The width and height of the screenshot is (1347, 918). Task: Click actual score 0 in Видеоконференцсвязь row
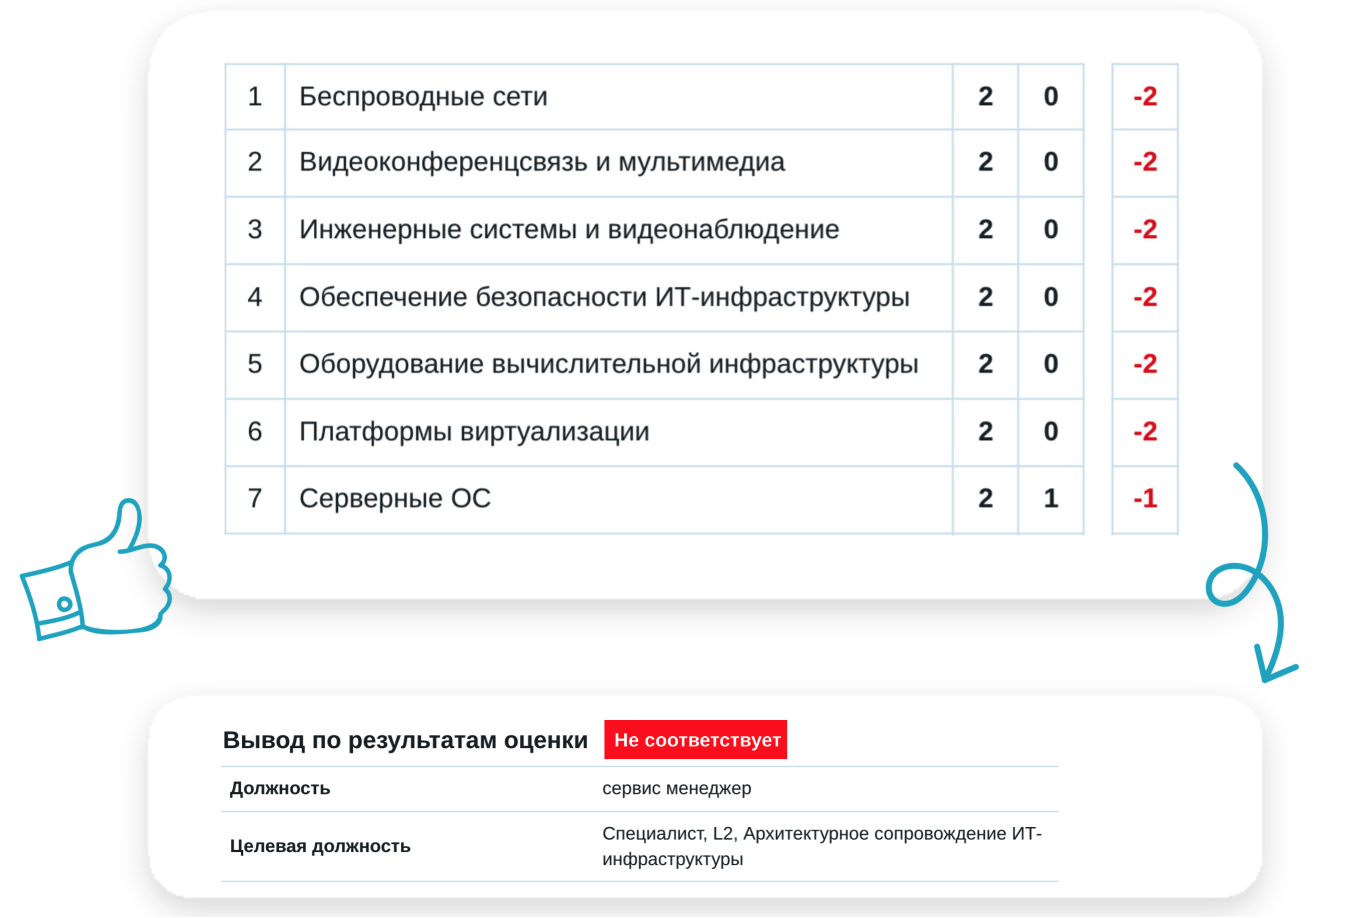[x=1051, y=162]
